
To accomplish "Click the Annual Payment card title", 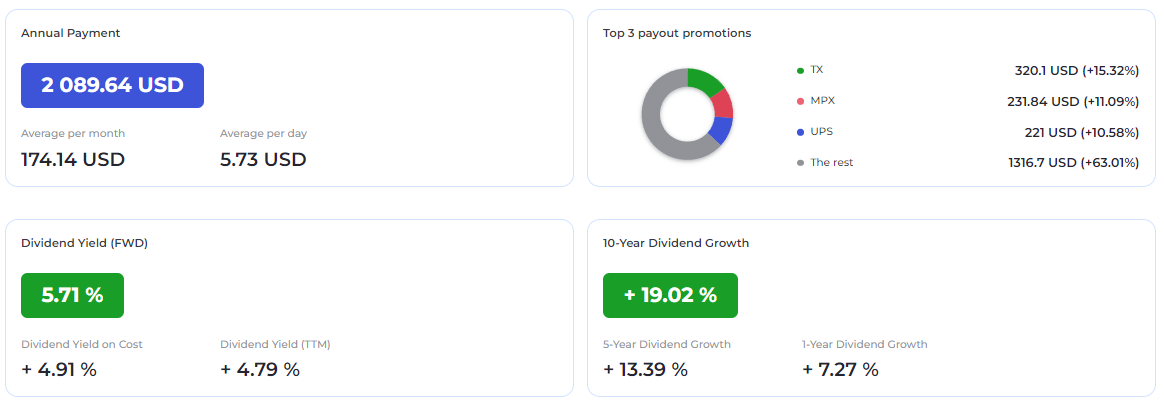I will [71, 33].
